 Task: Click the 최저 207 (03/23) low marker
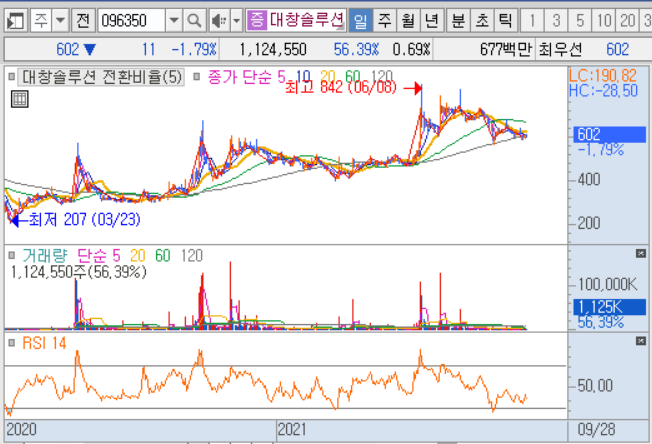pos(85,220)
